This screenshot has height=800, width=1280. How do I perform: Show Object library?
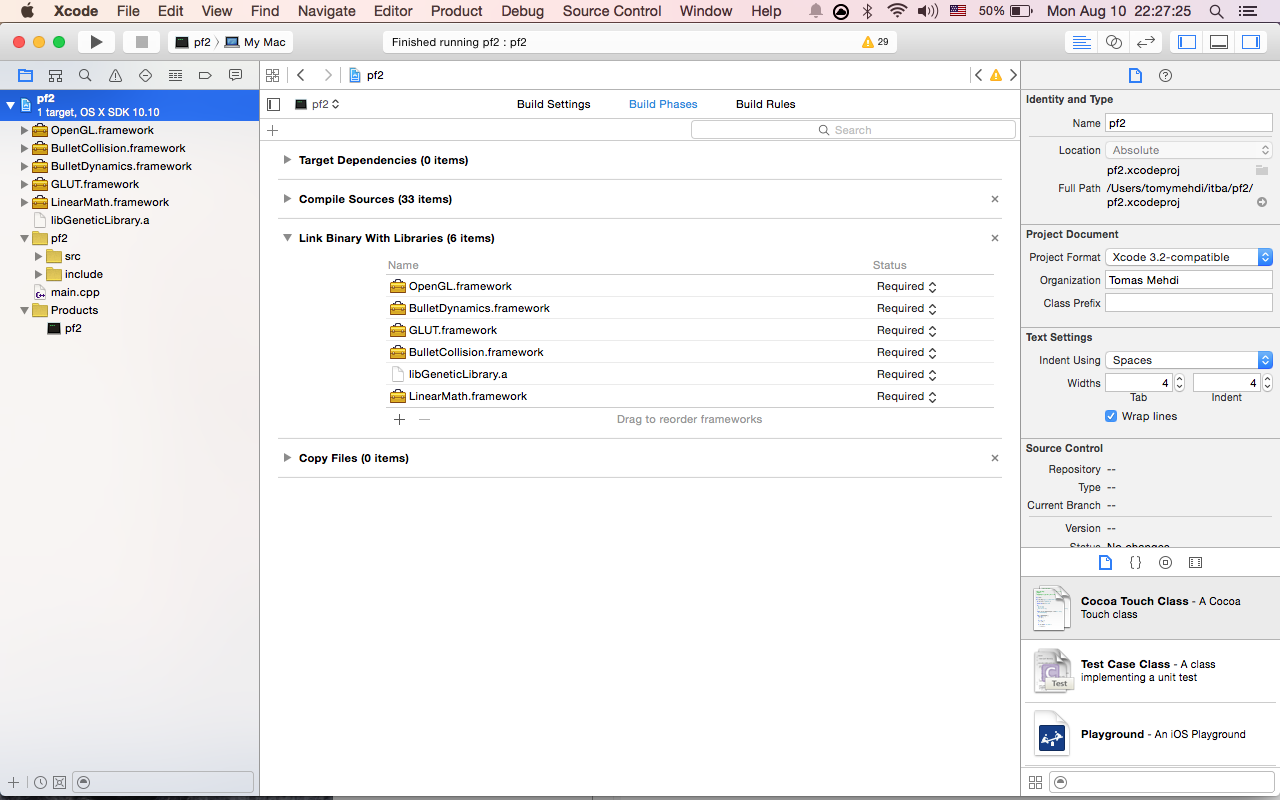pos(1165,563)
